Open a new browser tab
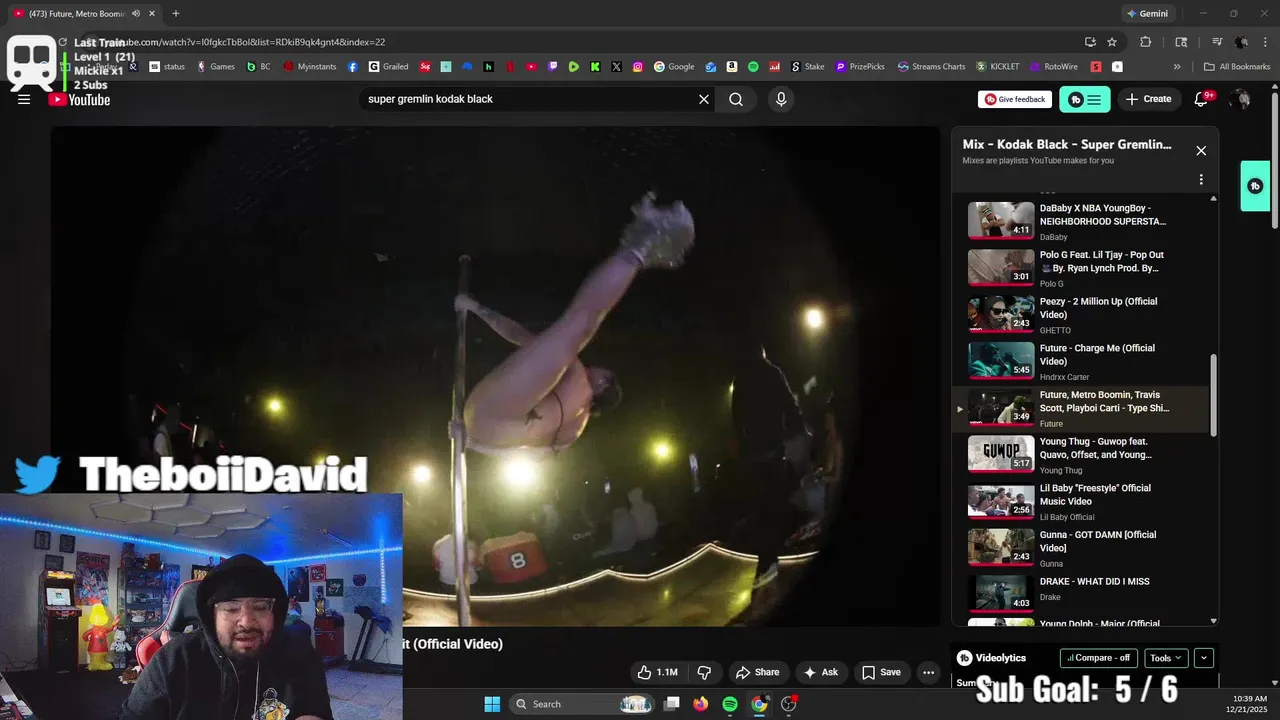Screen dimensions: 1280x720 click(175, 13)
